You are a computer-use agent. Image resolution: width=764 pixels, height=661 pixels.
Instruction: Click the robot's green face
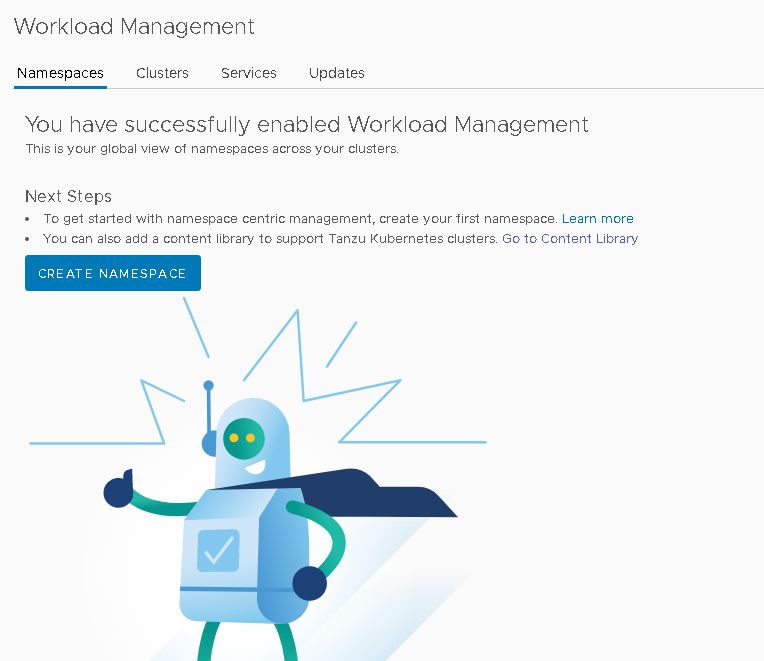243,438
